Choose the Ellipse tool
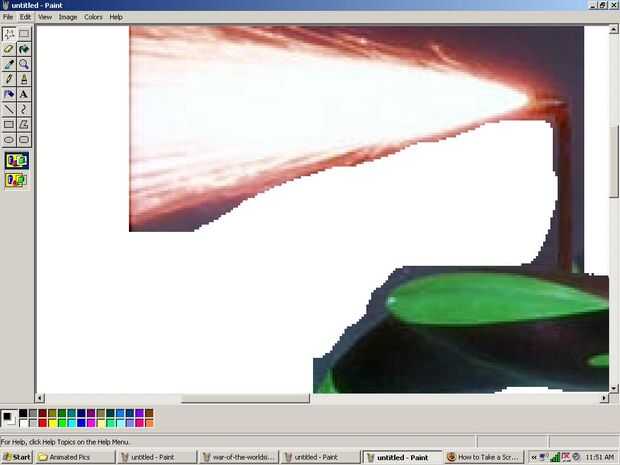Viewport: 620px width, 465px height. click(9, 140)
